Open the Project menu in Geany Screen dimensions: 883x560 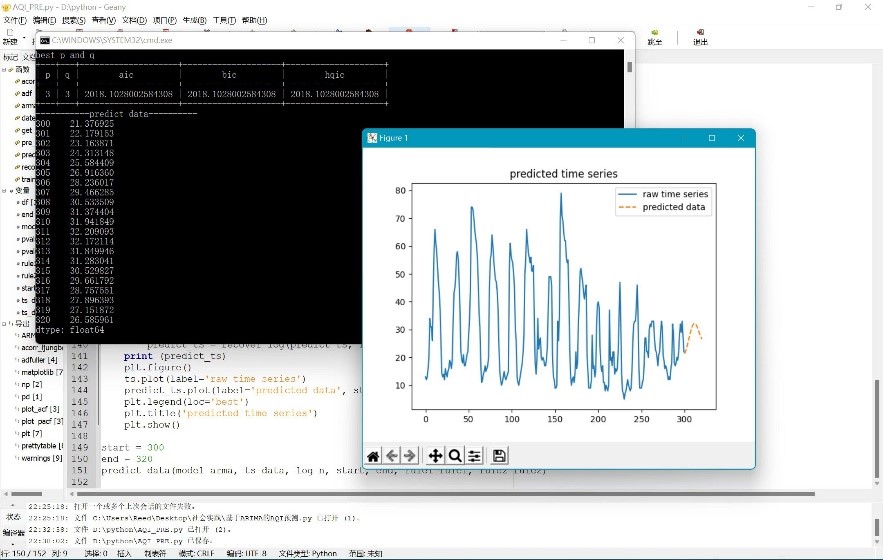(x=164, y=20)
